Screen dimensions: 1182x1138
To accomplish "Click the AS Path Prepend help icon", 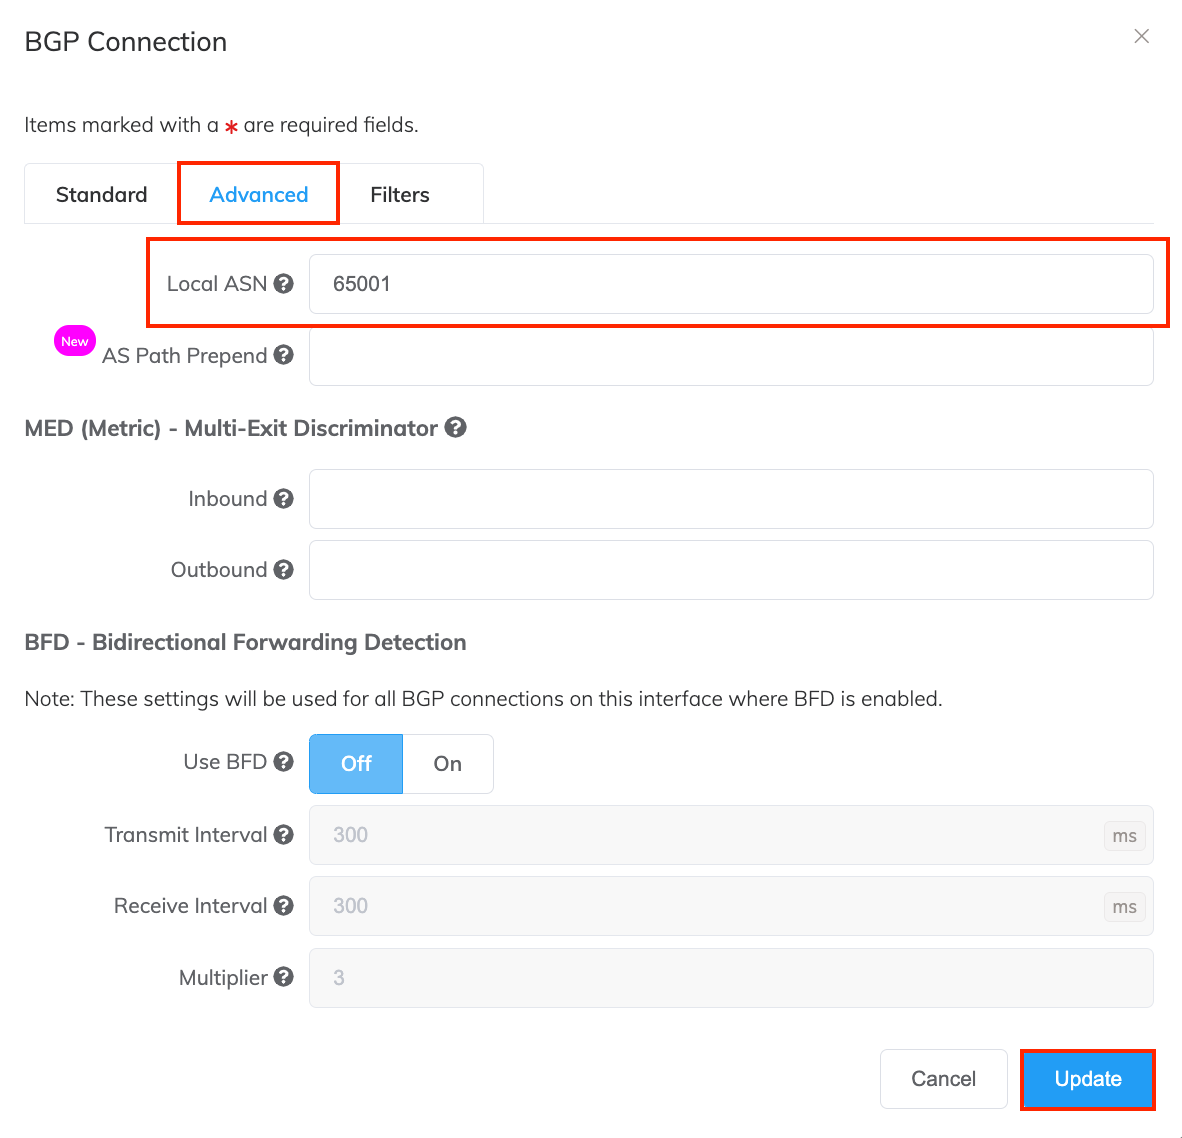I will pyautogui.click(x=283, y=355).
